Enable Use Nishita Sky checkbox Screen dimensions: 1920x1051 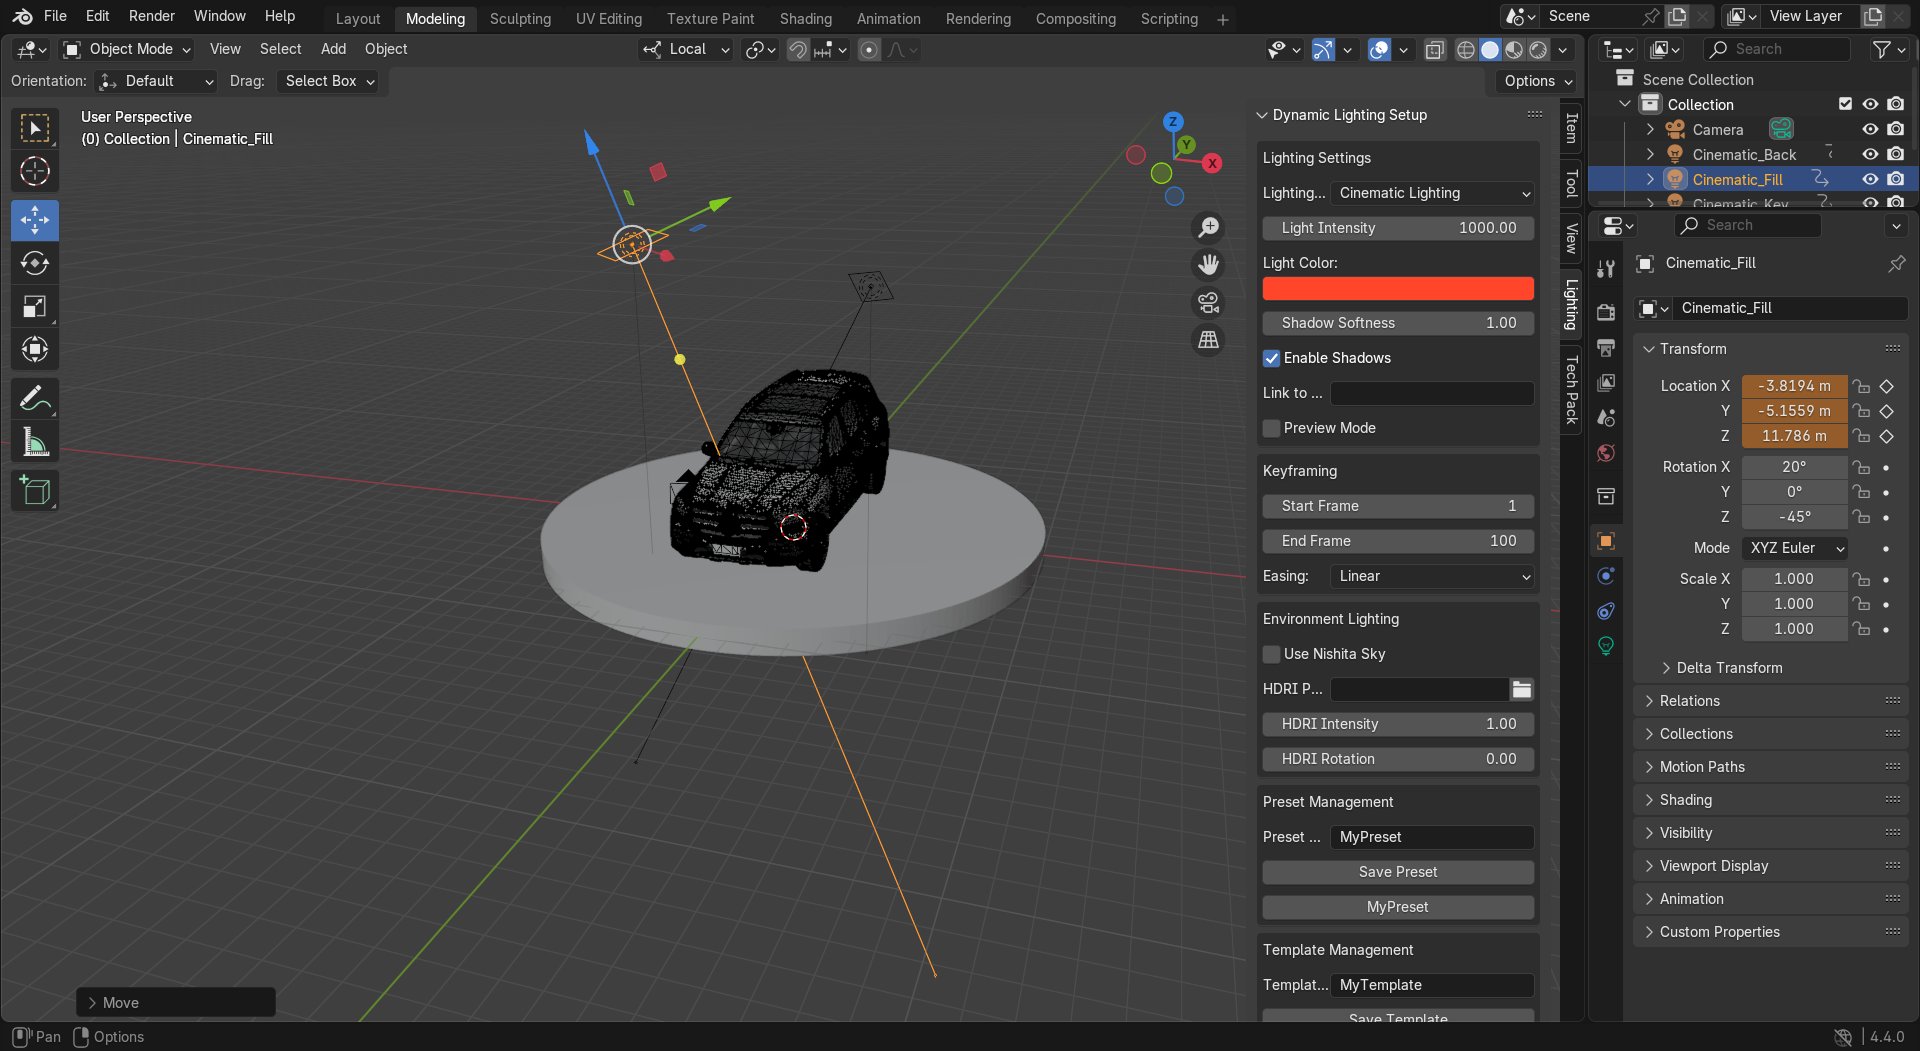pos(1271,654)
